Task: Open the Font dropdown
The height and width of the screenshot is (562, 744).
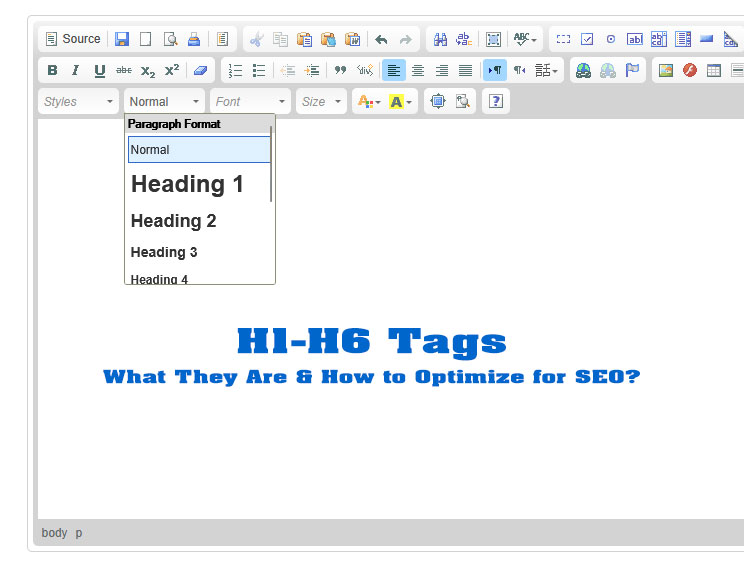Action: pos(251,101)
